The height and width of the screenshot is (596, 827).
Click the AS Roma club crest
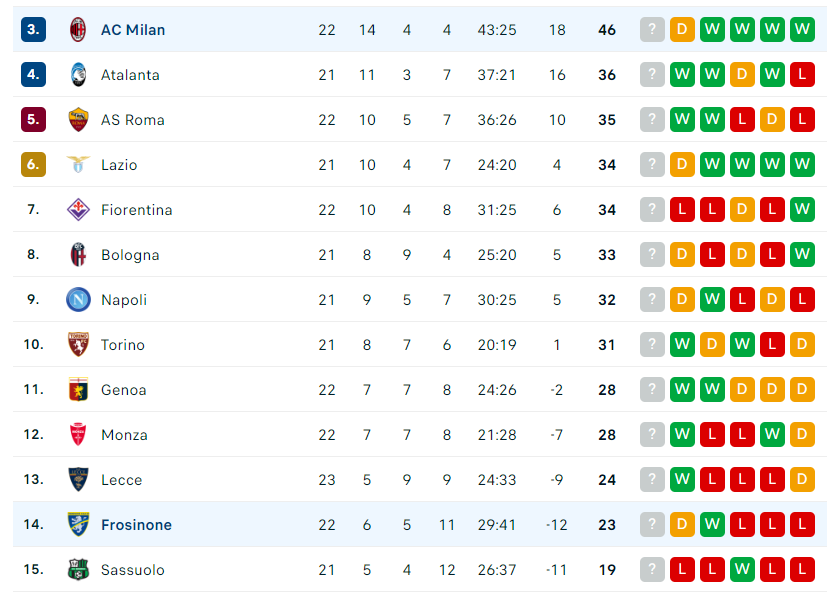(78, 120)
